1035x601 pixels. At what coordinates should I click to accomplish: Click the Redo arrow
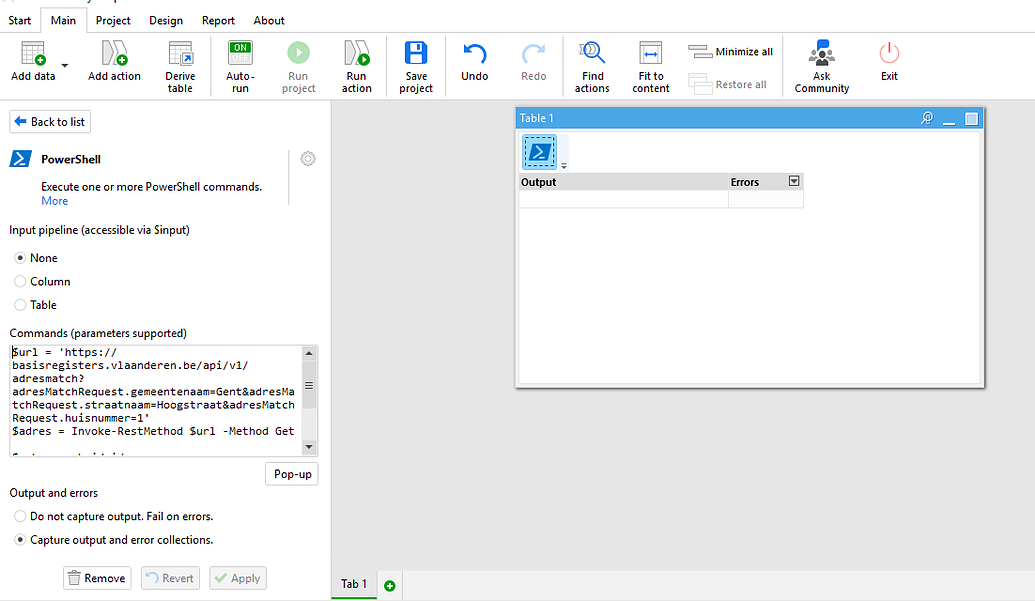(533, 53)
